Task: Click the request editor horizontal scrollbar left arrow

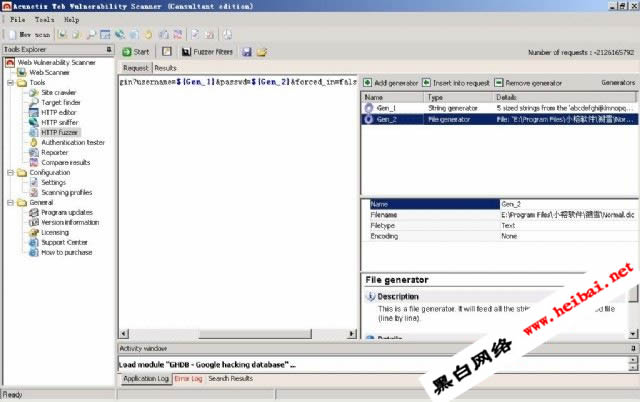Action: (124, 334)
